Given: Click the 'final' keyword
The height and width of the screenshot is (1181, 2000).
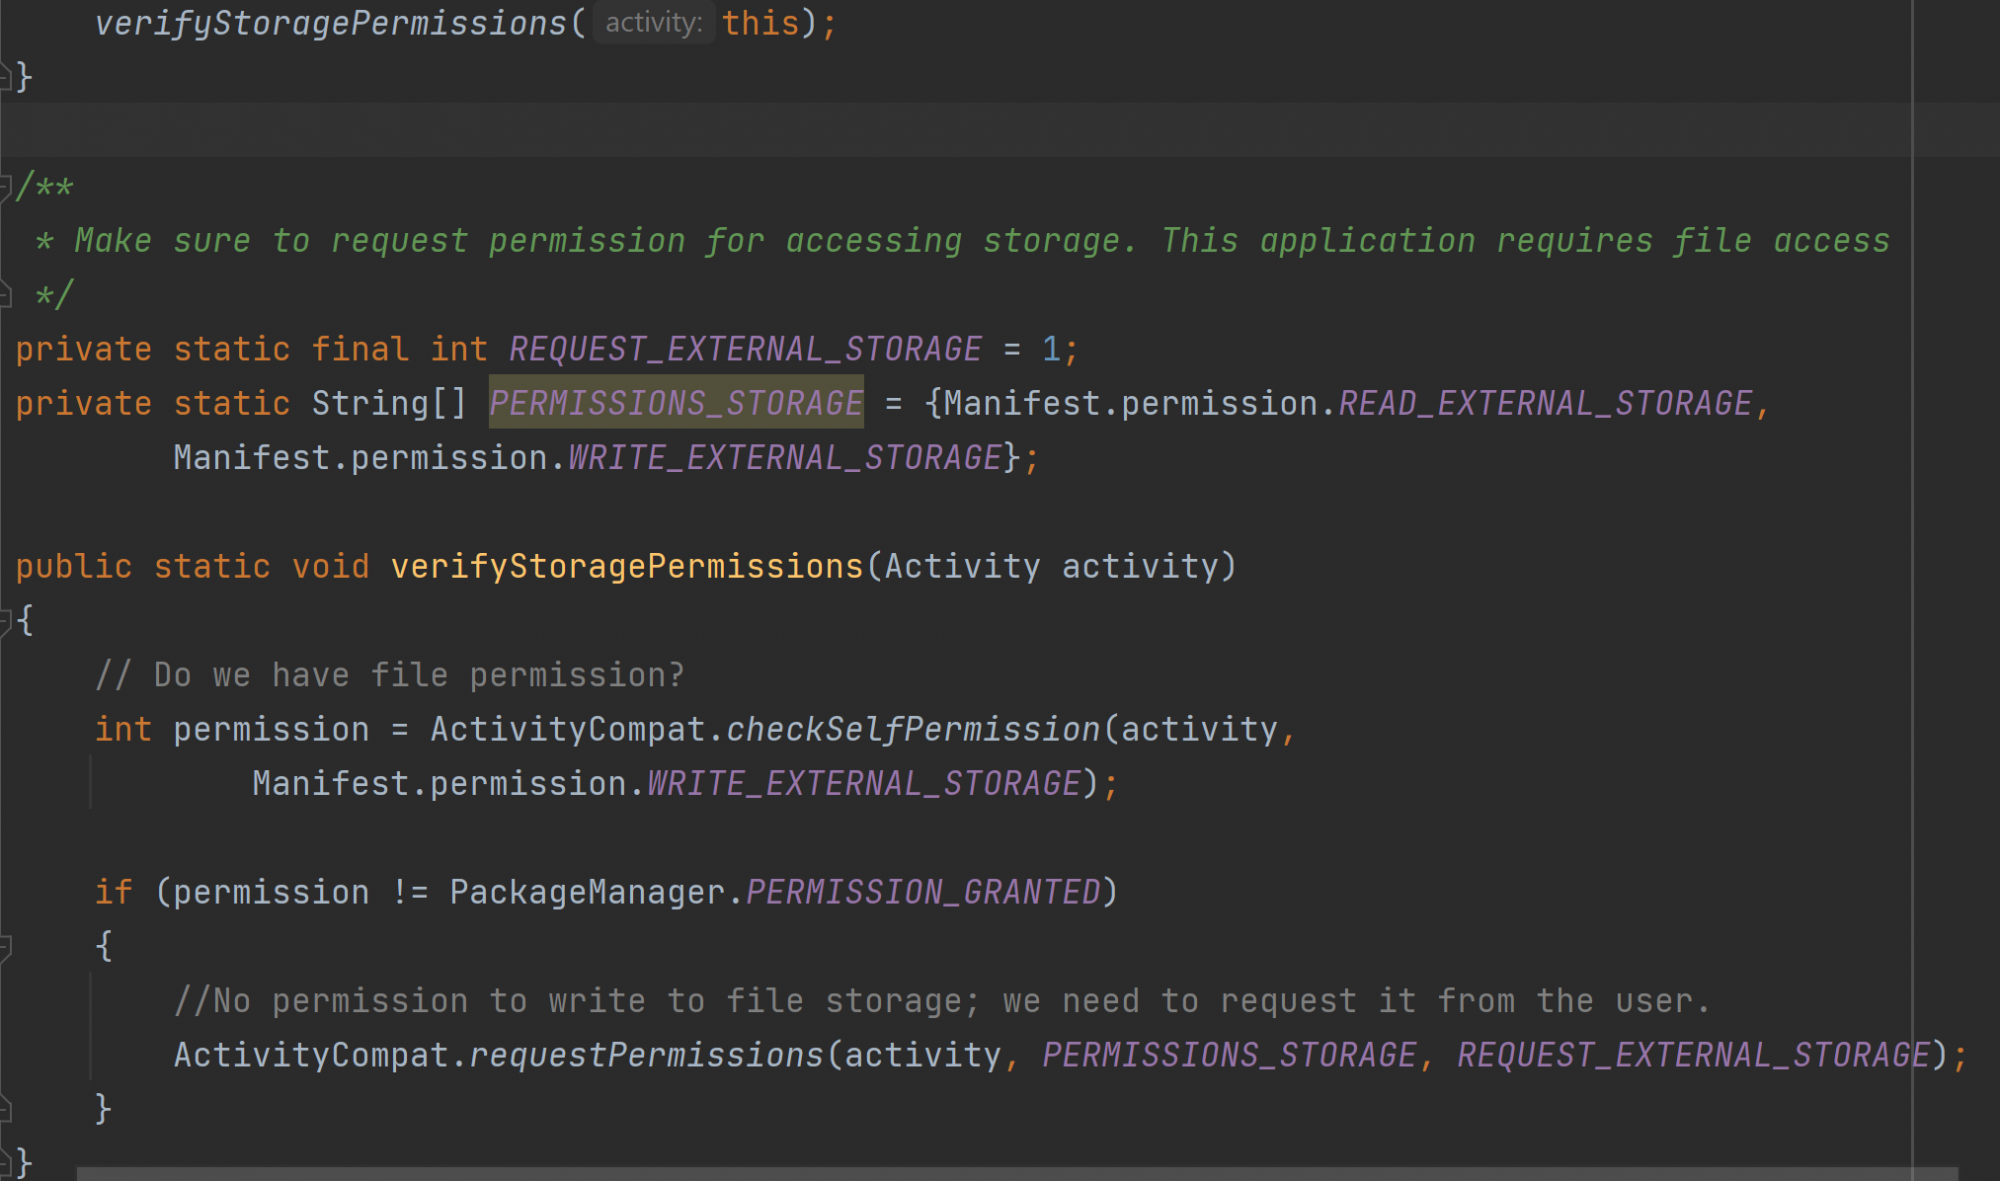Looking at the screenshot, I should (360, 349).
